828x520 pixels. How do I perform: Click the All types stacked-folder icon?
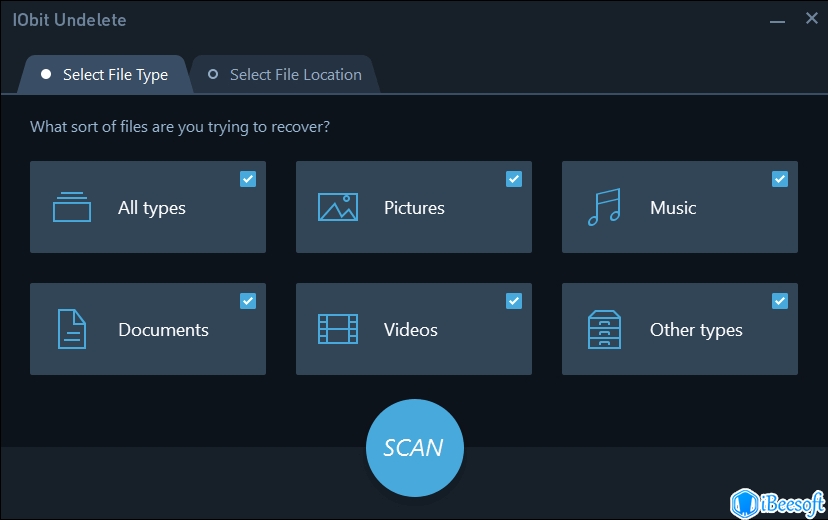[72, 207]
